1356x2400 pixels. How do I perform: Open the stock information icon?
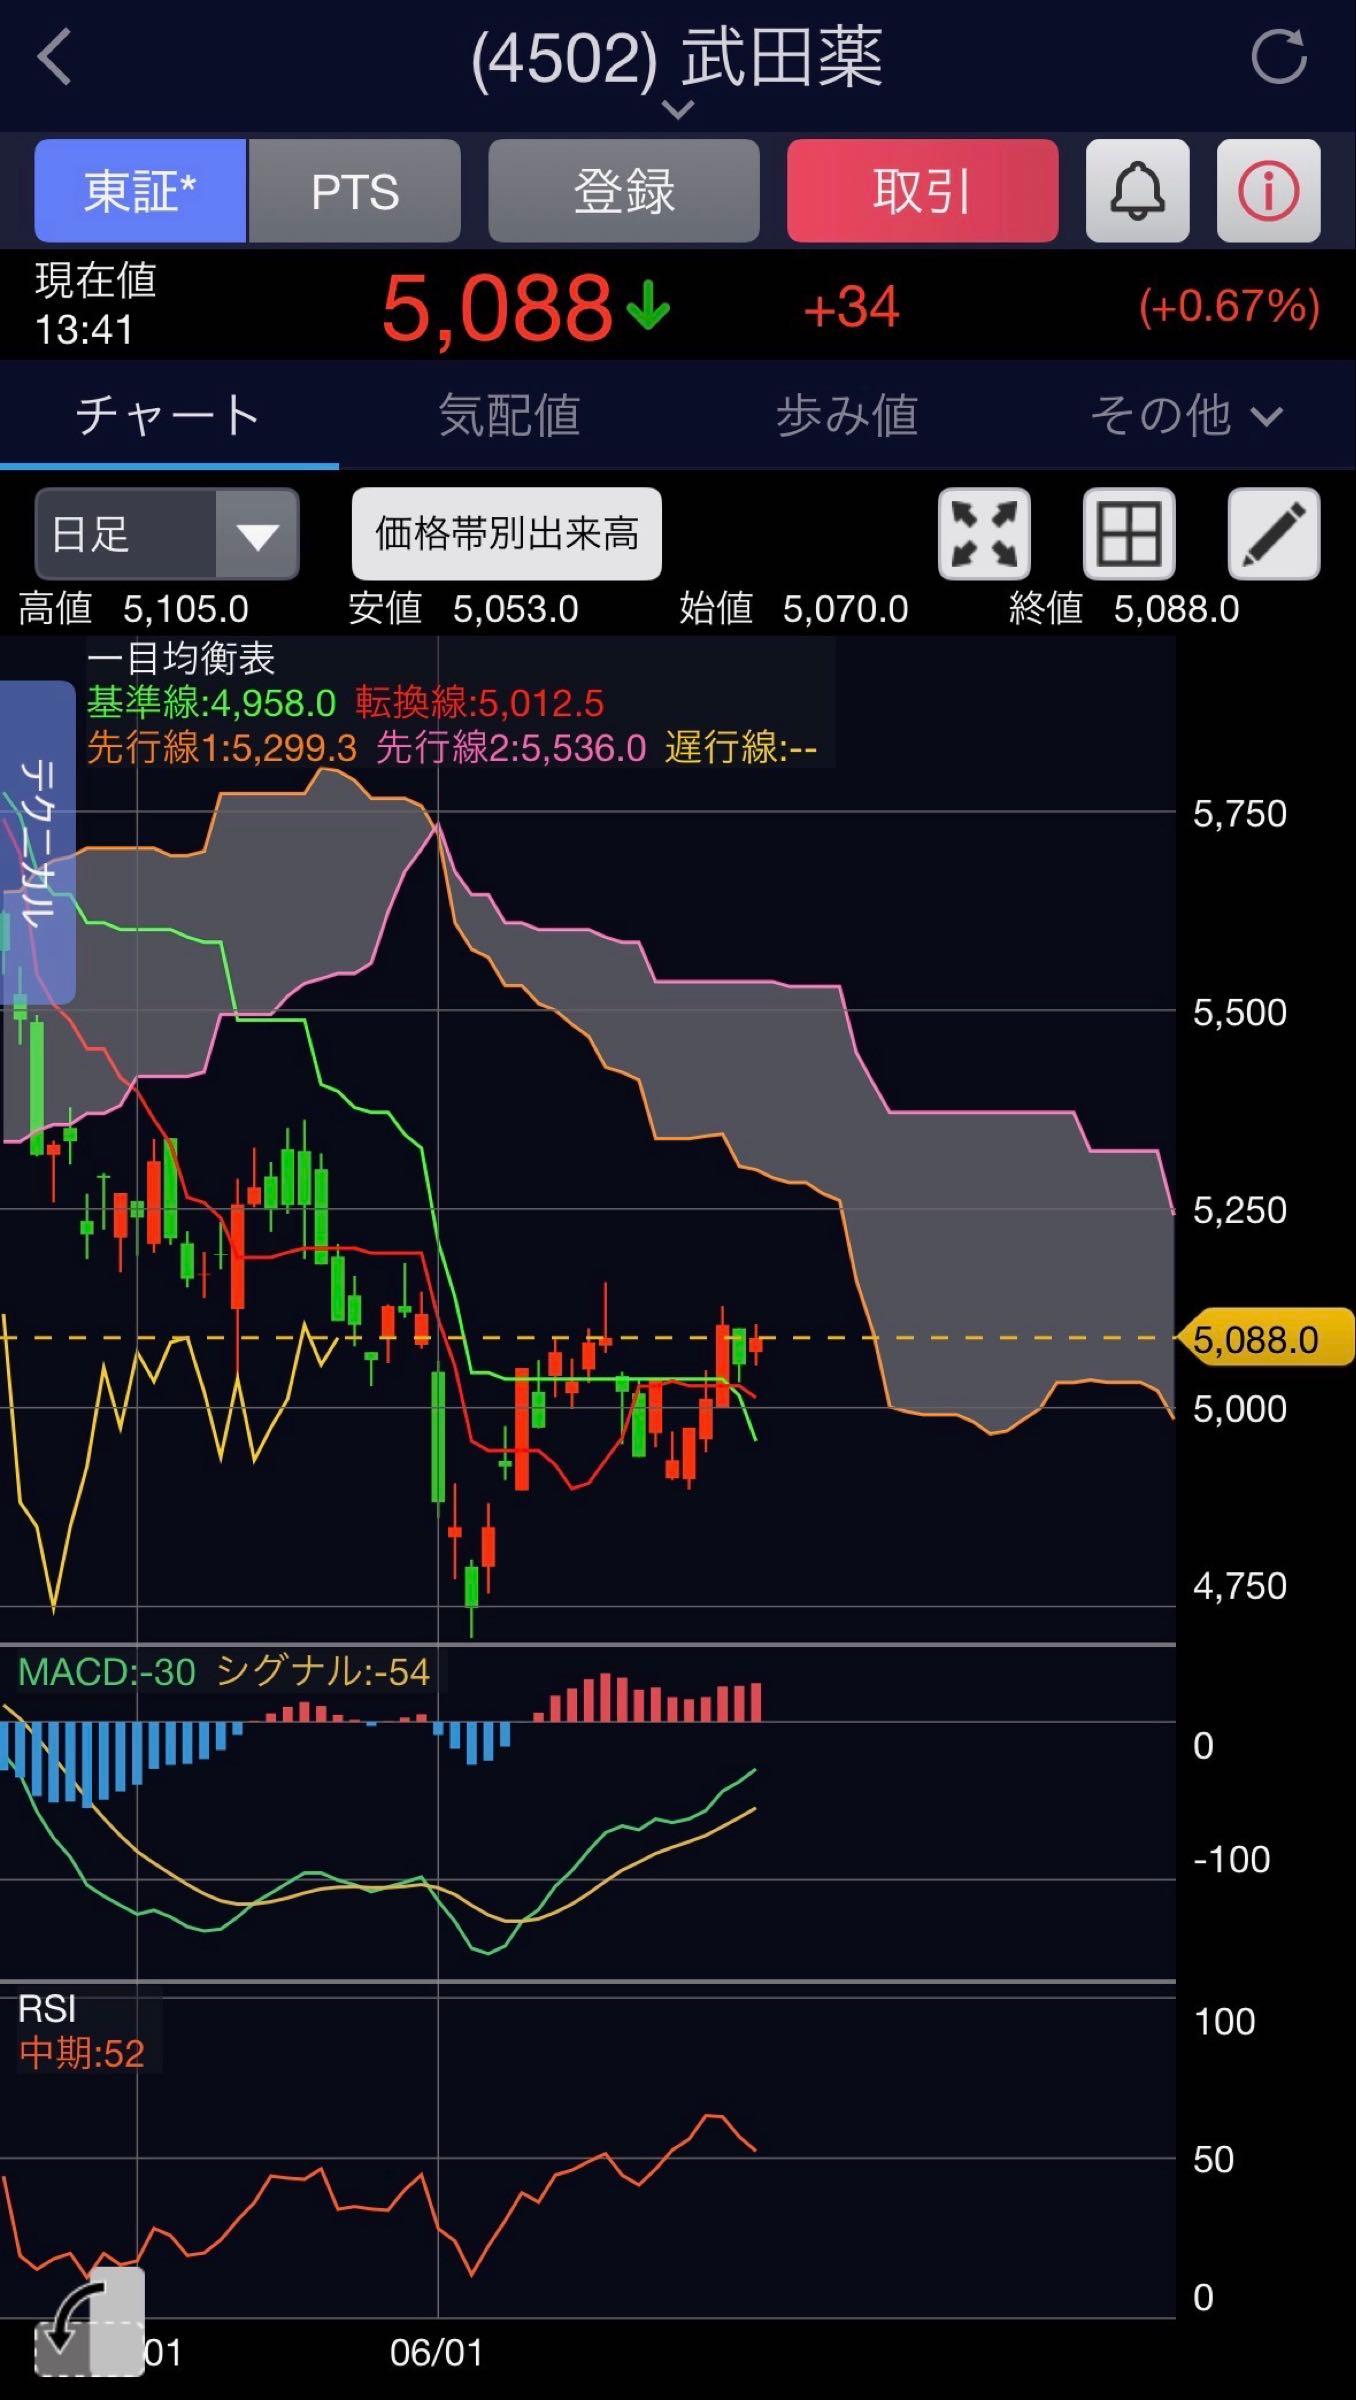pos(1268,191)
